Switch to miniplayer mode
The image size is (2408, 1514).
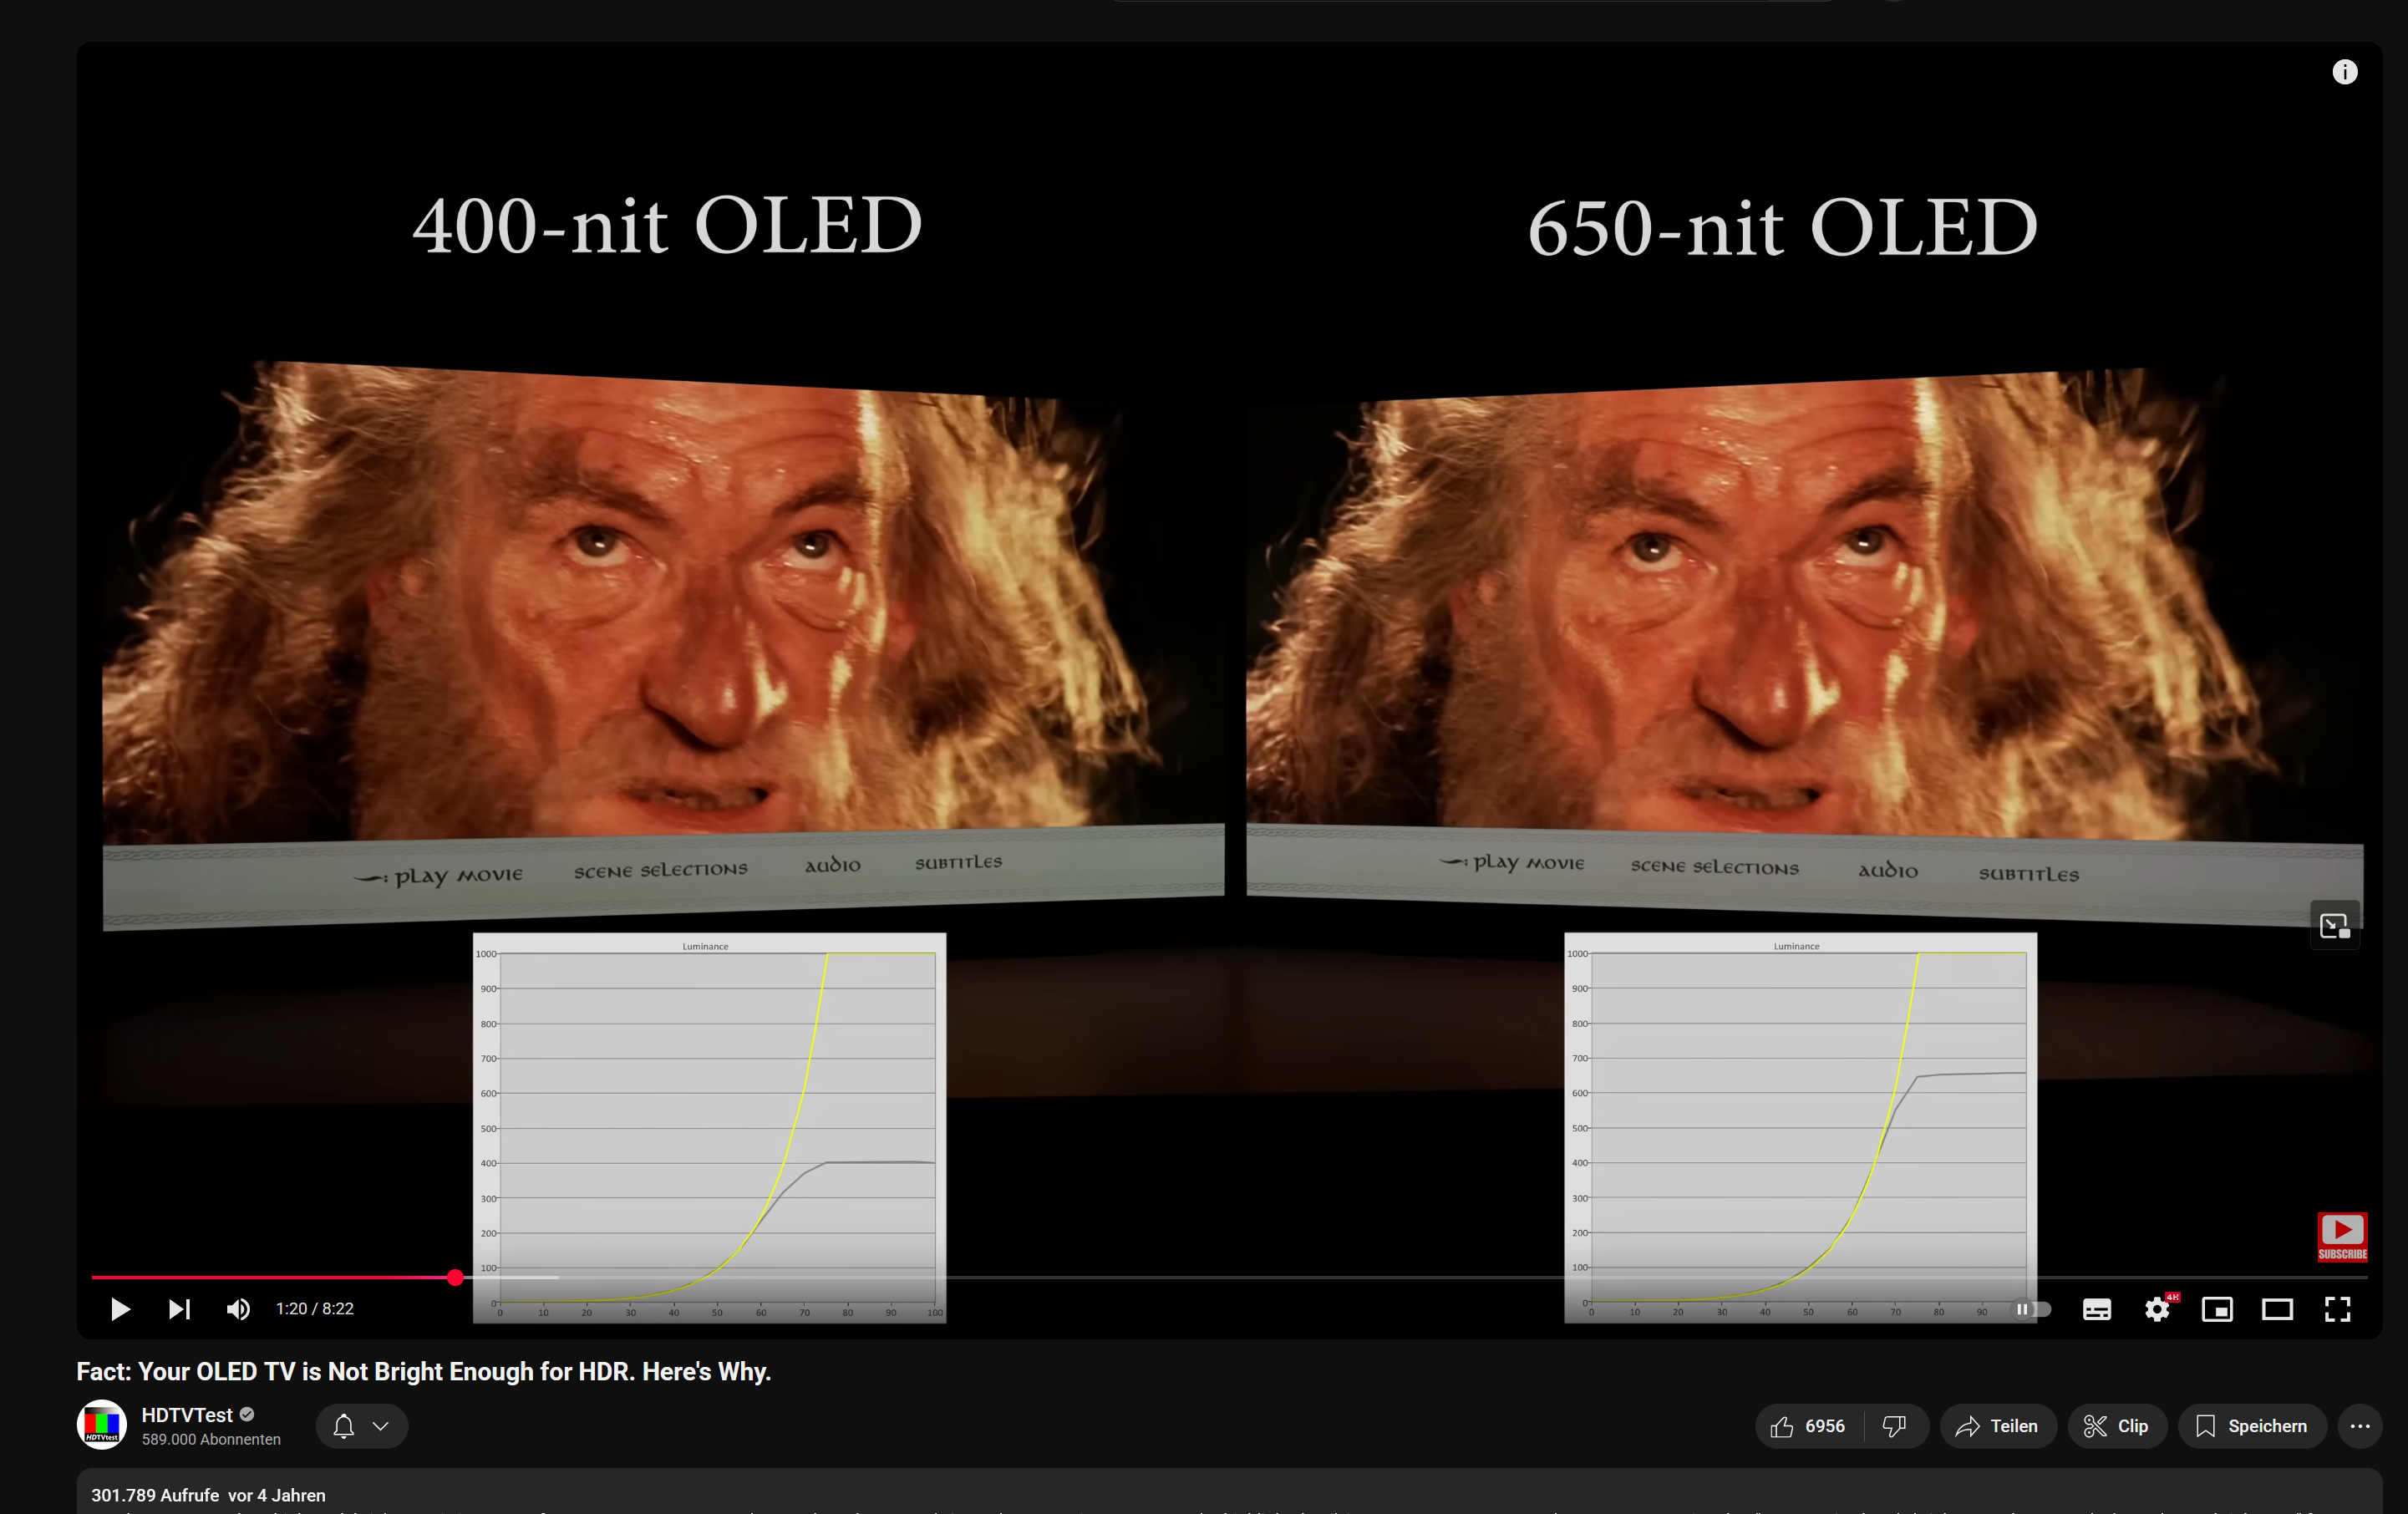[x=2217, y=1309]
